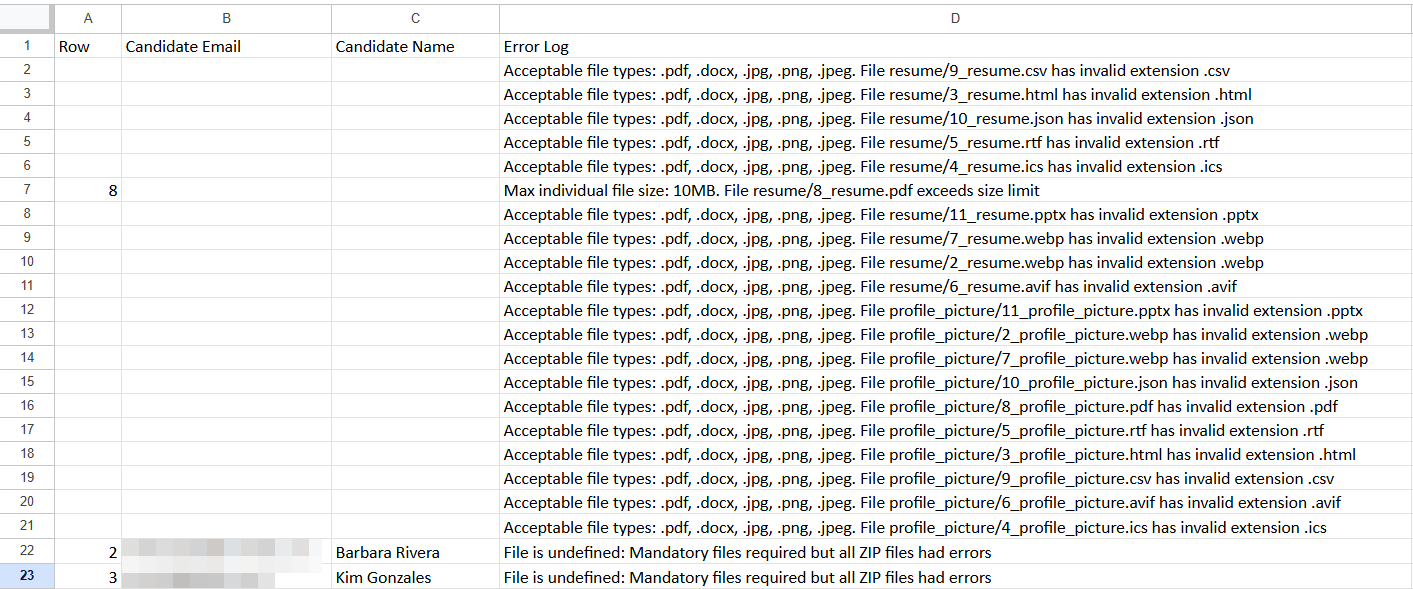Select the 11_profile_picture.pptx error cell
The height and width of the screenshot is (589, 1413).
[955, 311]
